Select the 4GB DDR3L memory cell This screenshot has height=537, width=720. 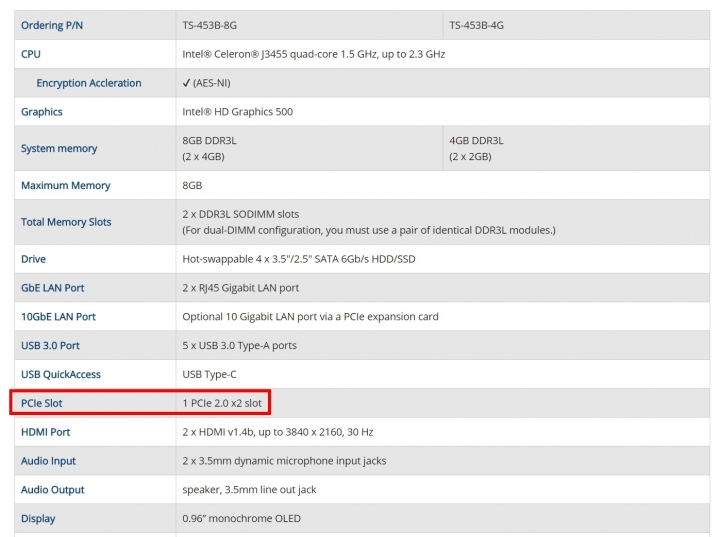tap(576, 148)
